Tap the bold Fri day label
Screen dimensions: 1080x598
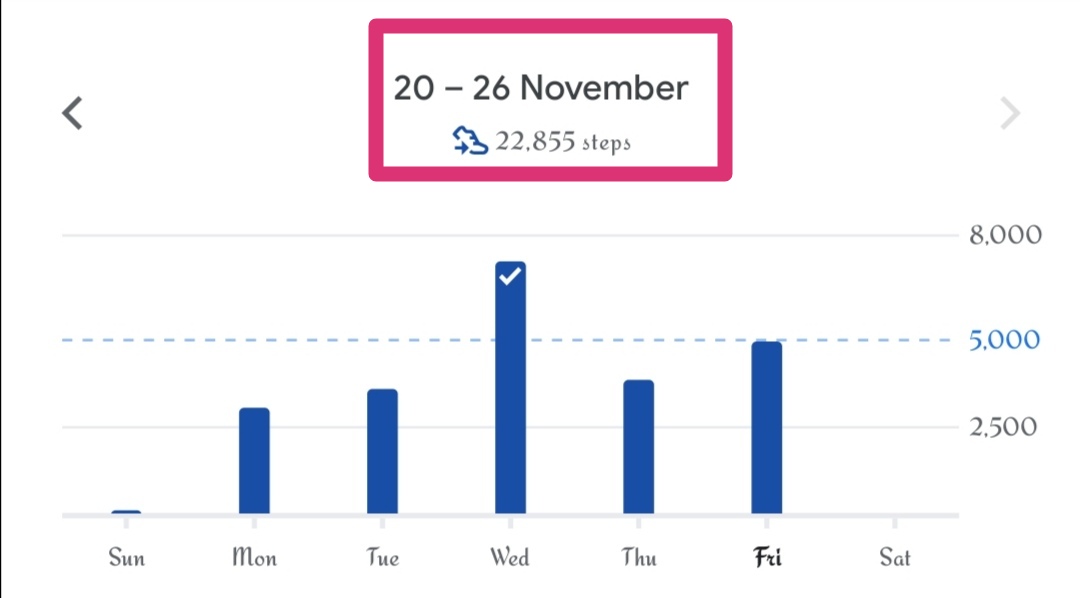pos(767,557)
